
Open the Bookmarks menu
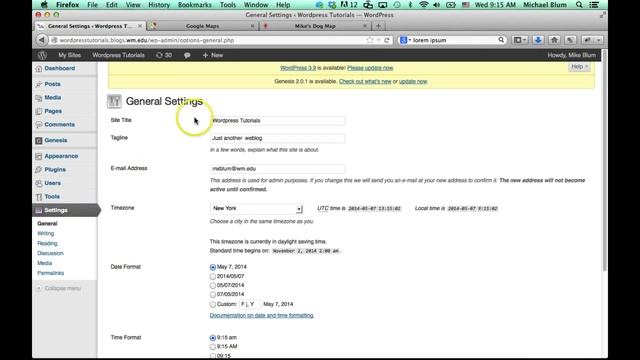[194, 5]
